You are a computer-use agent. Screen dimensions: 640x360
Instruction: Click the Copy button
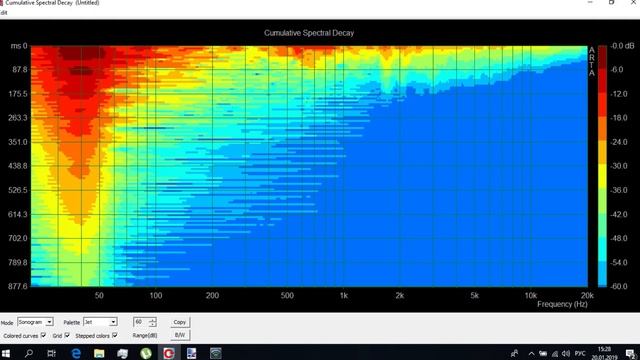(180, 322)
